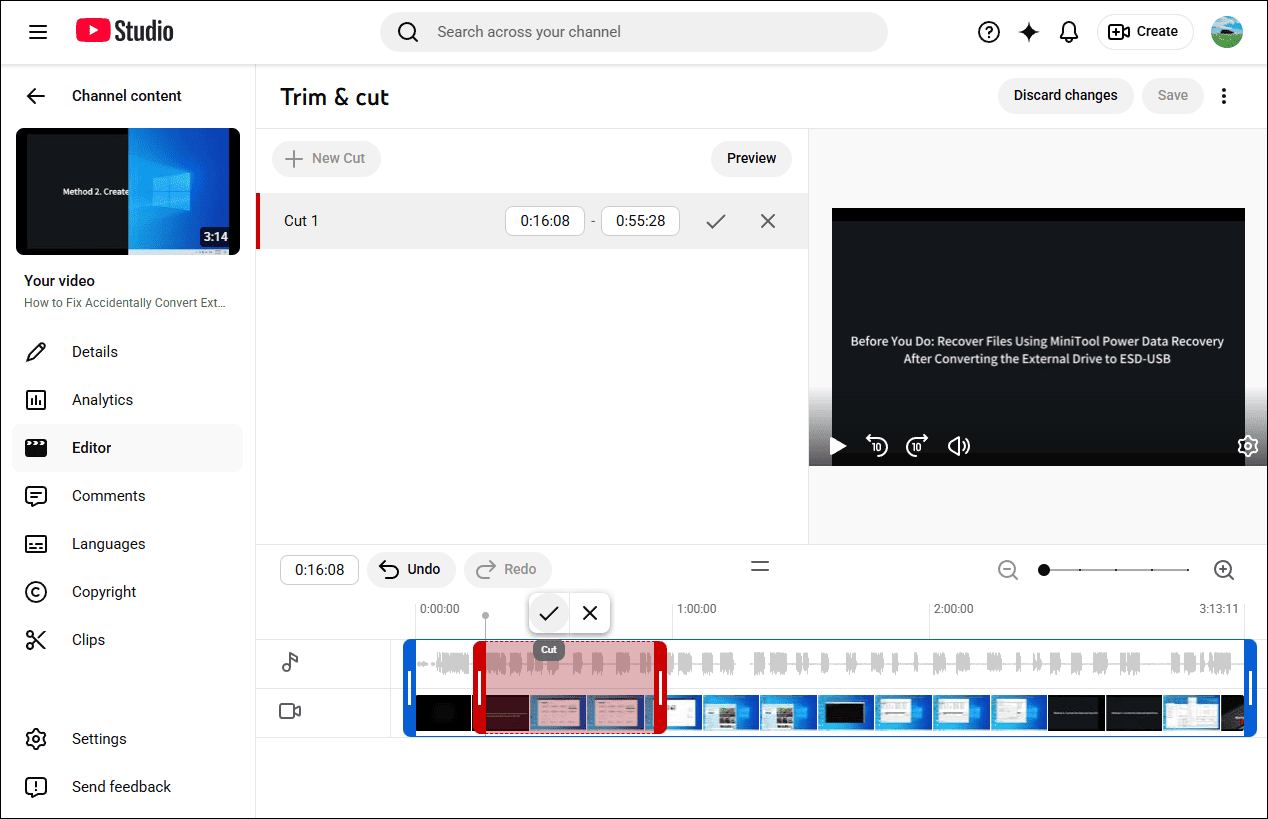Click the Discard changes button

click(x=1065, y=95)
